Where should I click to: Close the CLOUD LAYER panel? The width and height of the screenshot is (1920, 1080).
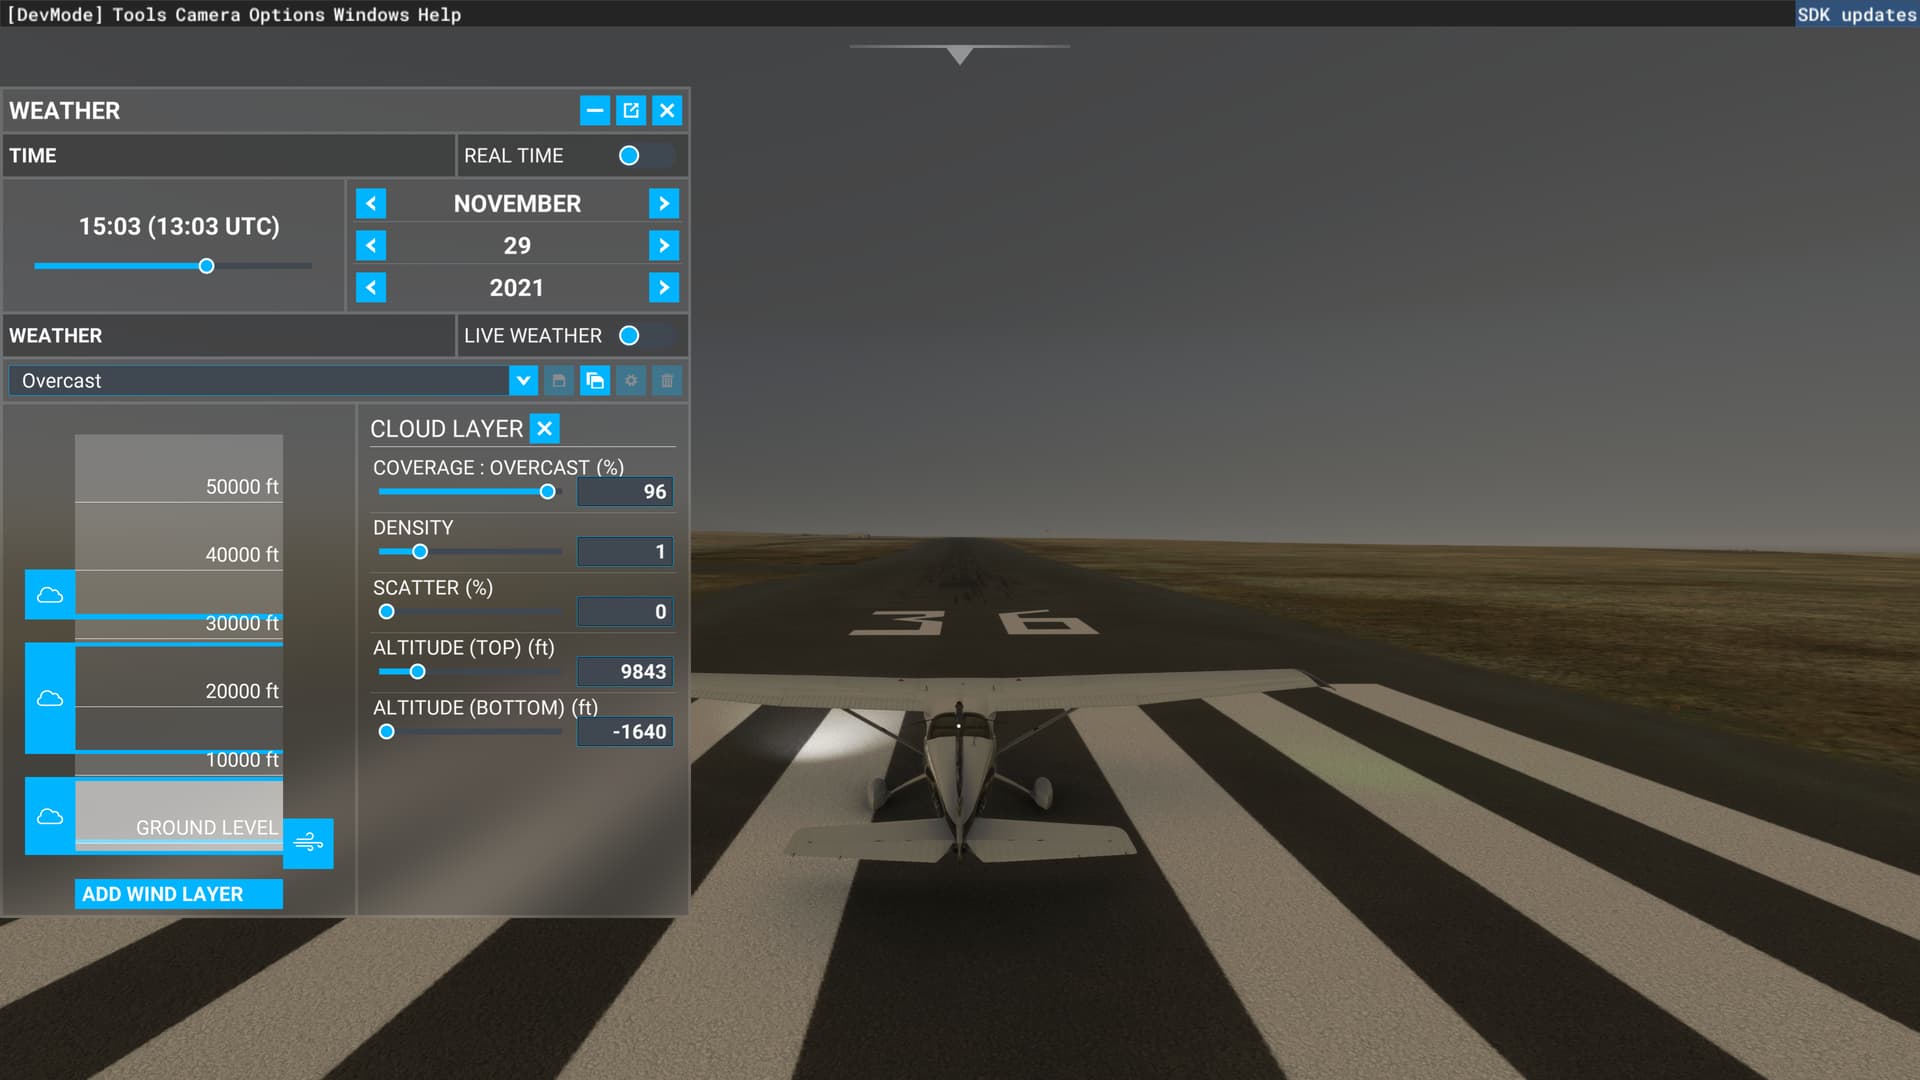[x=545, y=427]
